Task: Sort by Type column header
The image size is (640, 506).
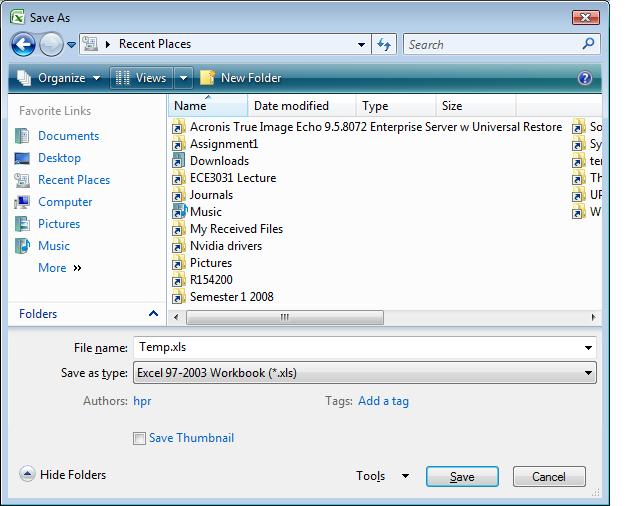Action: click(x=396, y=106)
